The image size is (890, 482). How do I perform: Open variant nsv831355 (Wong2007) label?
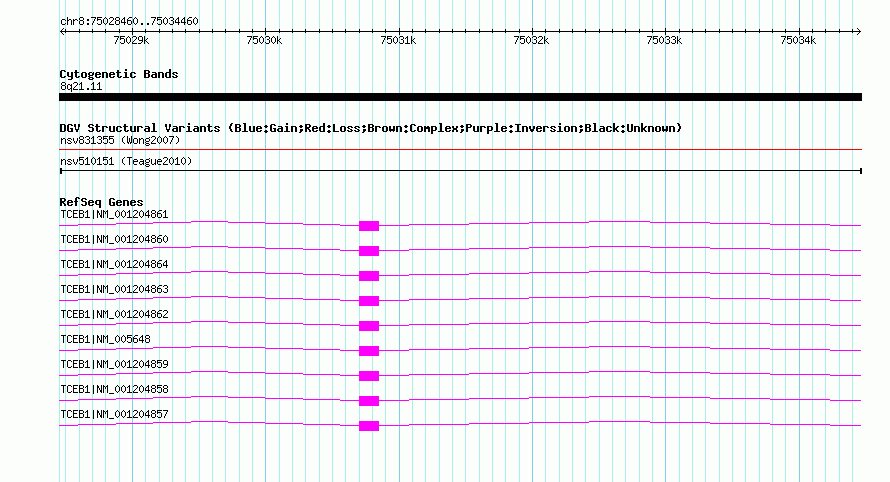click(x=120, y=140)
